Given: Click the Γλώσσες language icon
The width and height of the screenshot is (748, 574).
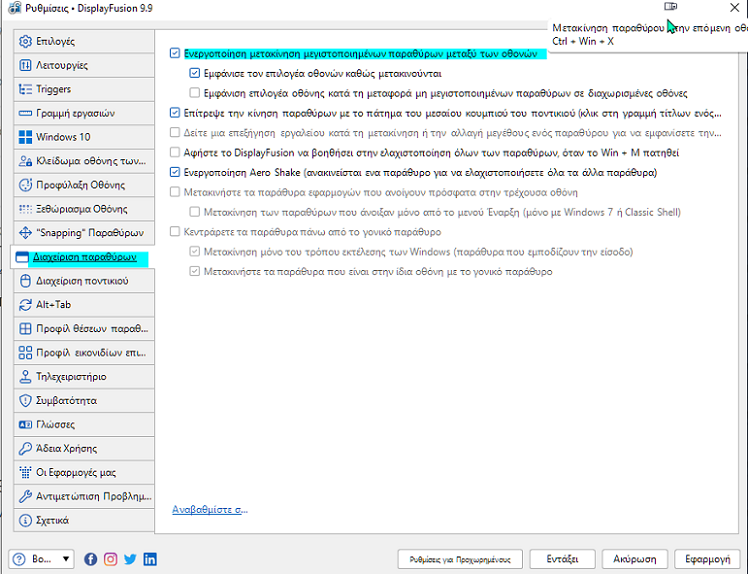Looking at the screenshot, I should [25, 424].
